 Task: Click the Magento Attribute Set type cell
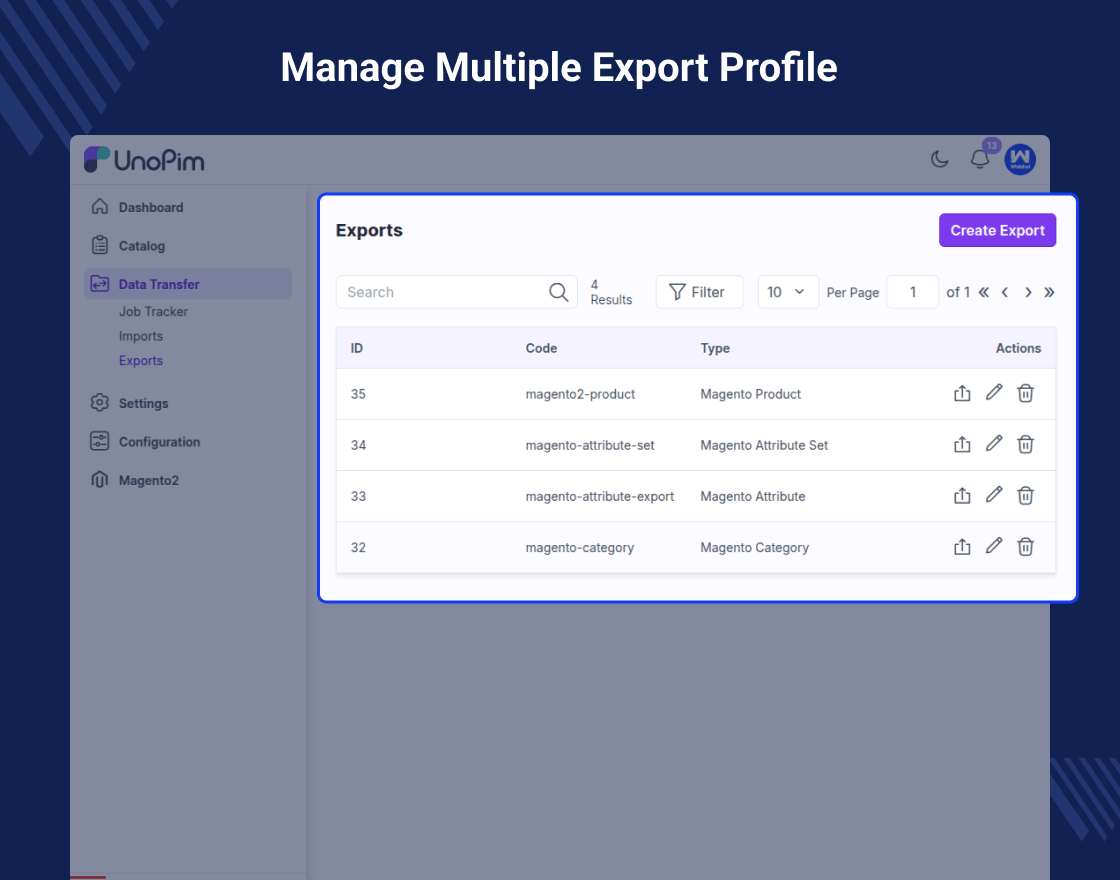(x=764, y=446)
